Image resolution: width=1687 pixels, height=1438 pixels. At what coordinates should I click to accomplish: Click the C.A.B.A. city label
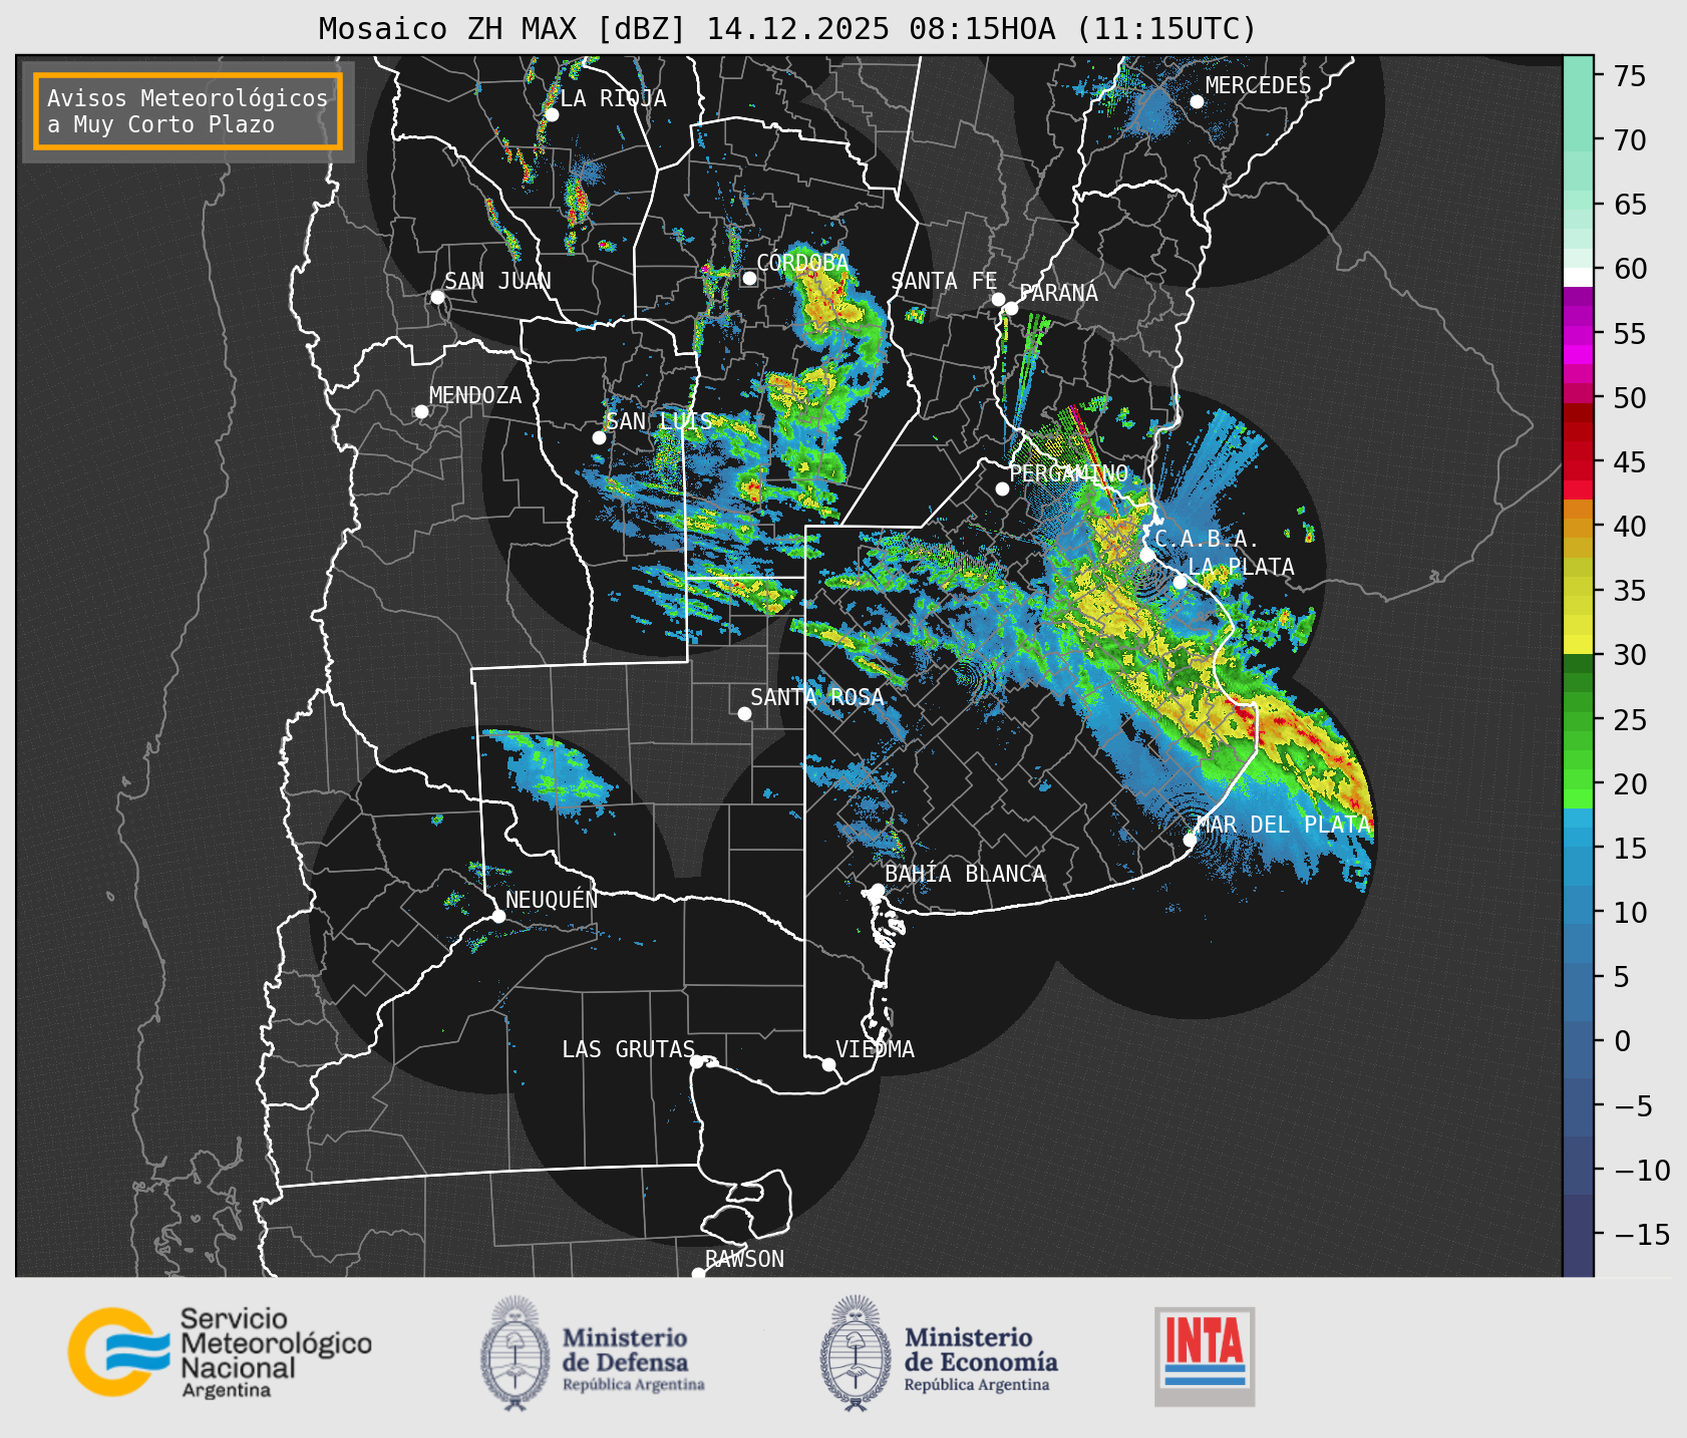pos(1207,539)
